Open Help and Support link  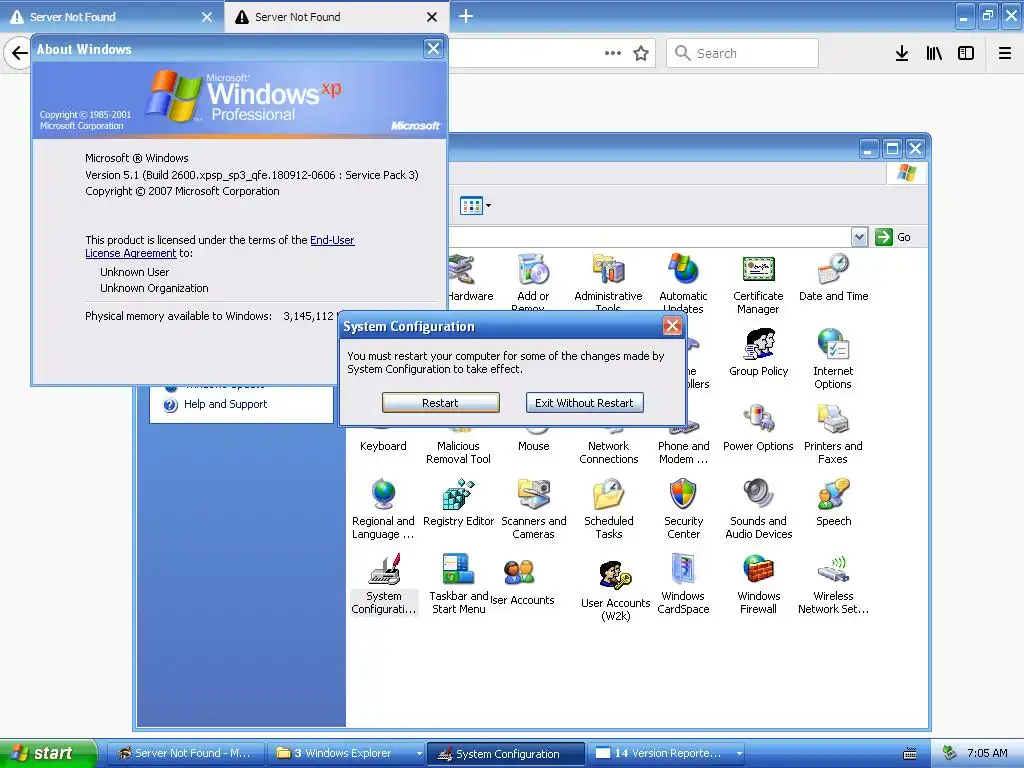pyautogui.click(x=225, y=404)
